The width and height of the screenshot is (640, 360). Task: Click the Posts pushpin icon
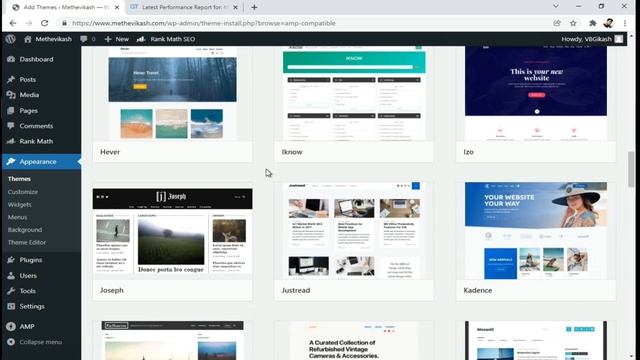[11, 80]
